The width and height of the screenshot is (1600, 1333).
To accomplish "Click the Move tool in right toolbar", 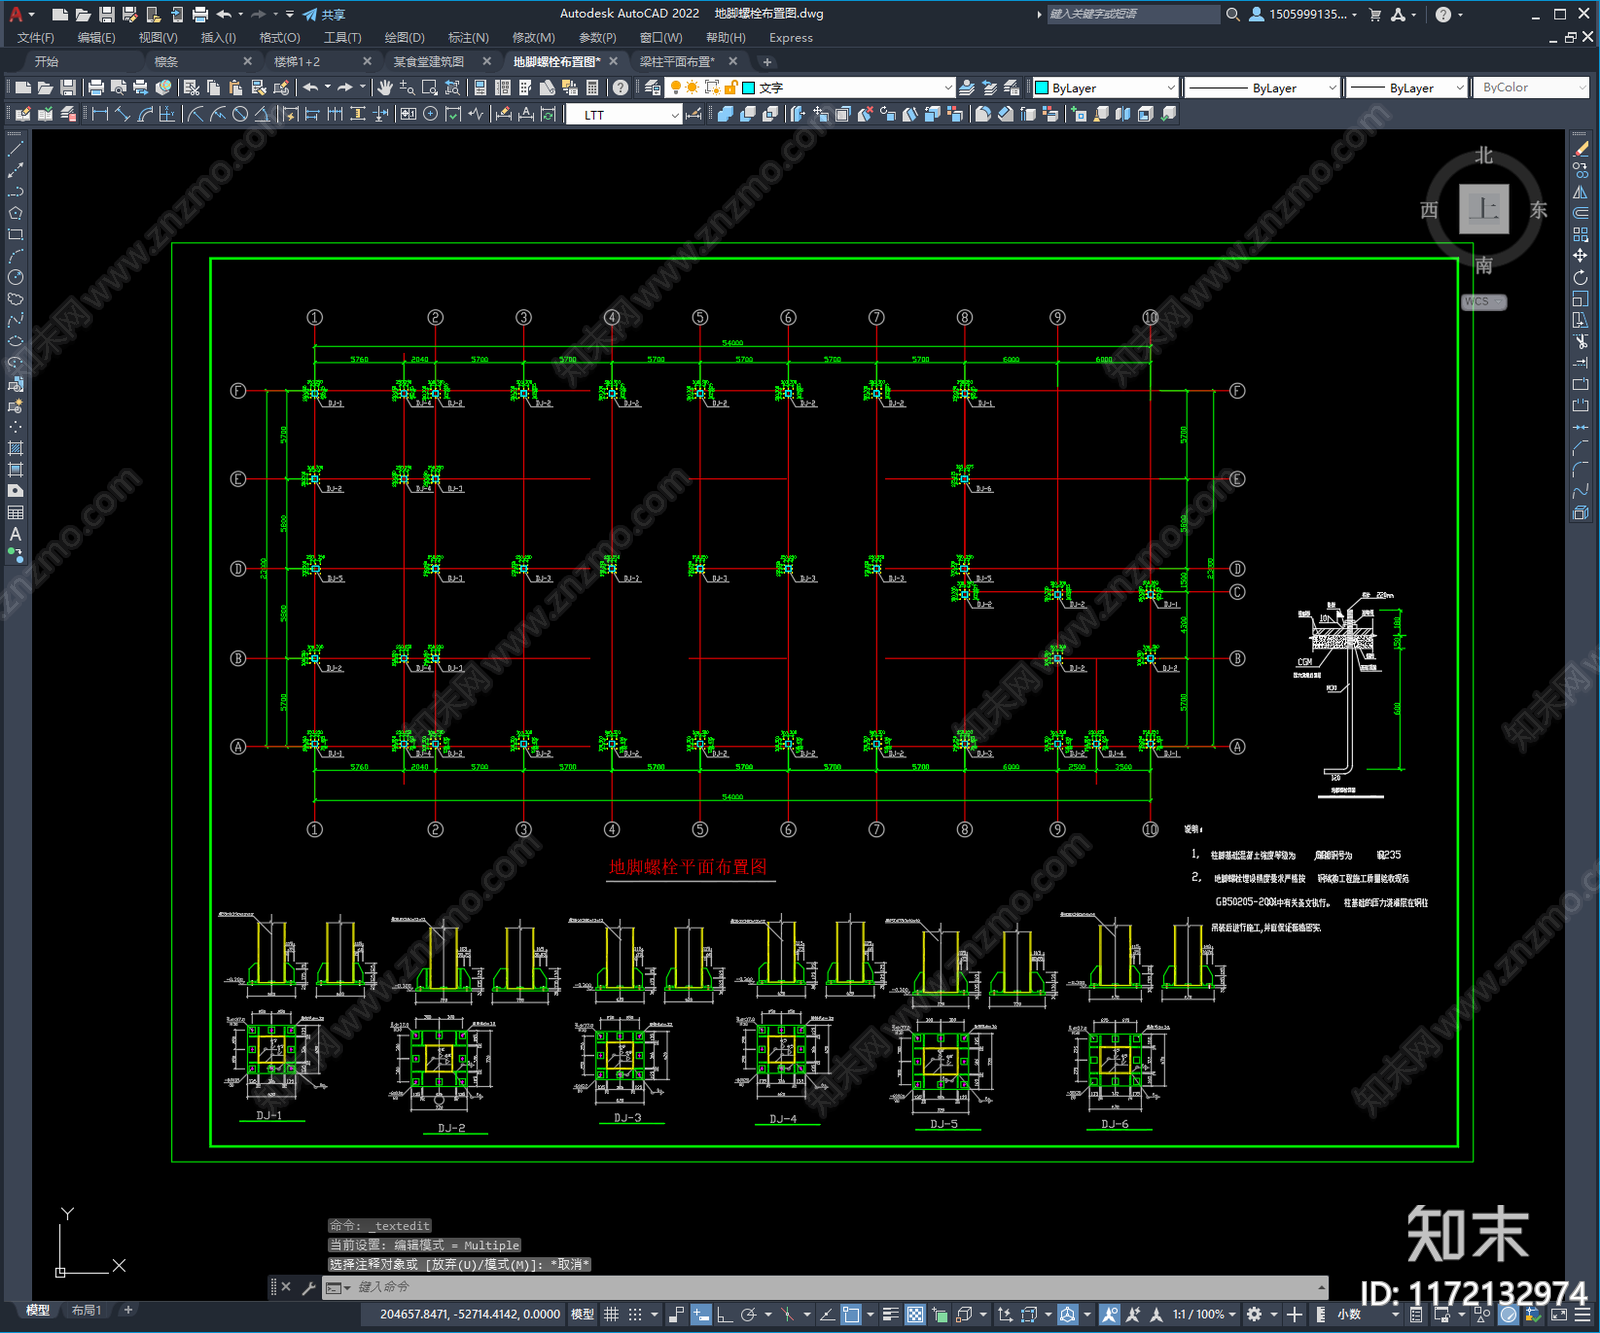I will click(1580, 256).
